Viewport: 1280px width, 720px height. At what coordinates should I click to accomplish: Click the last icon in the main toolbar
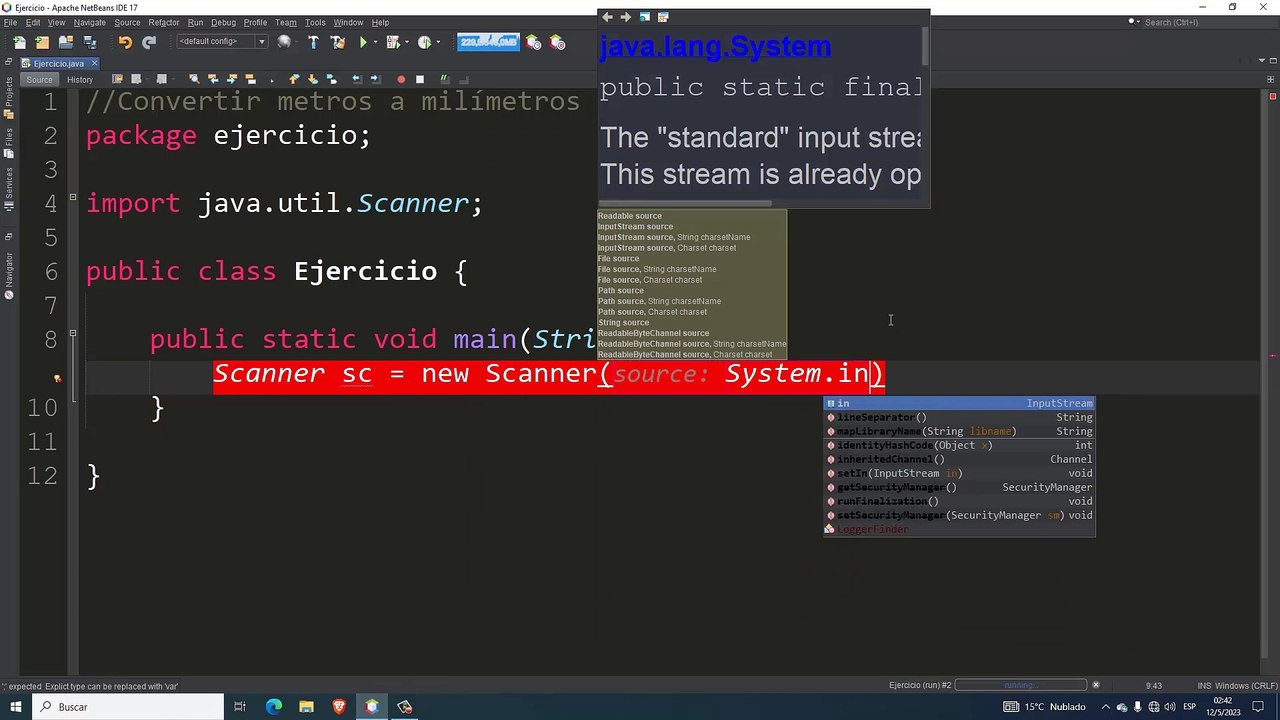tap(557, 42)
